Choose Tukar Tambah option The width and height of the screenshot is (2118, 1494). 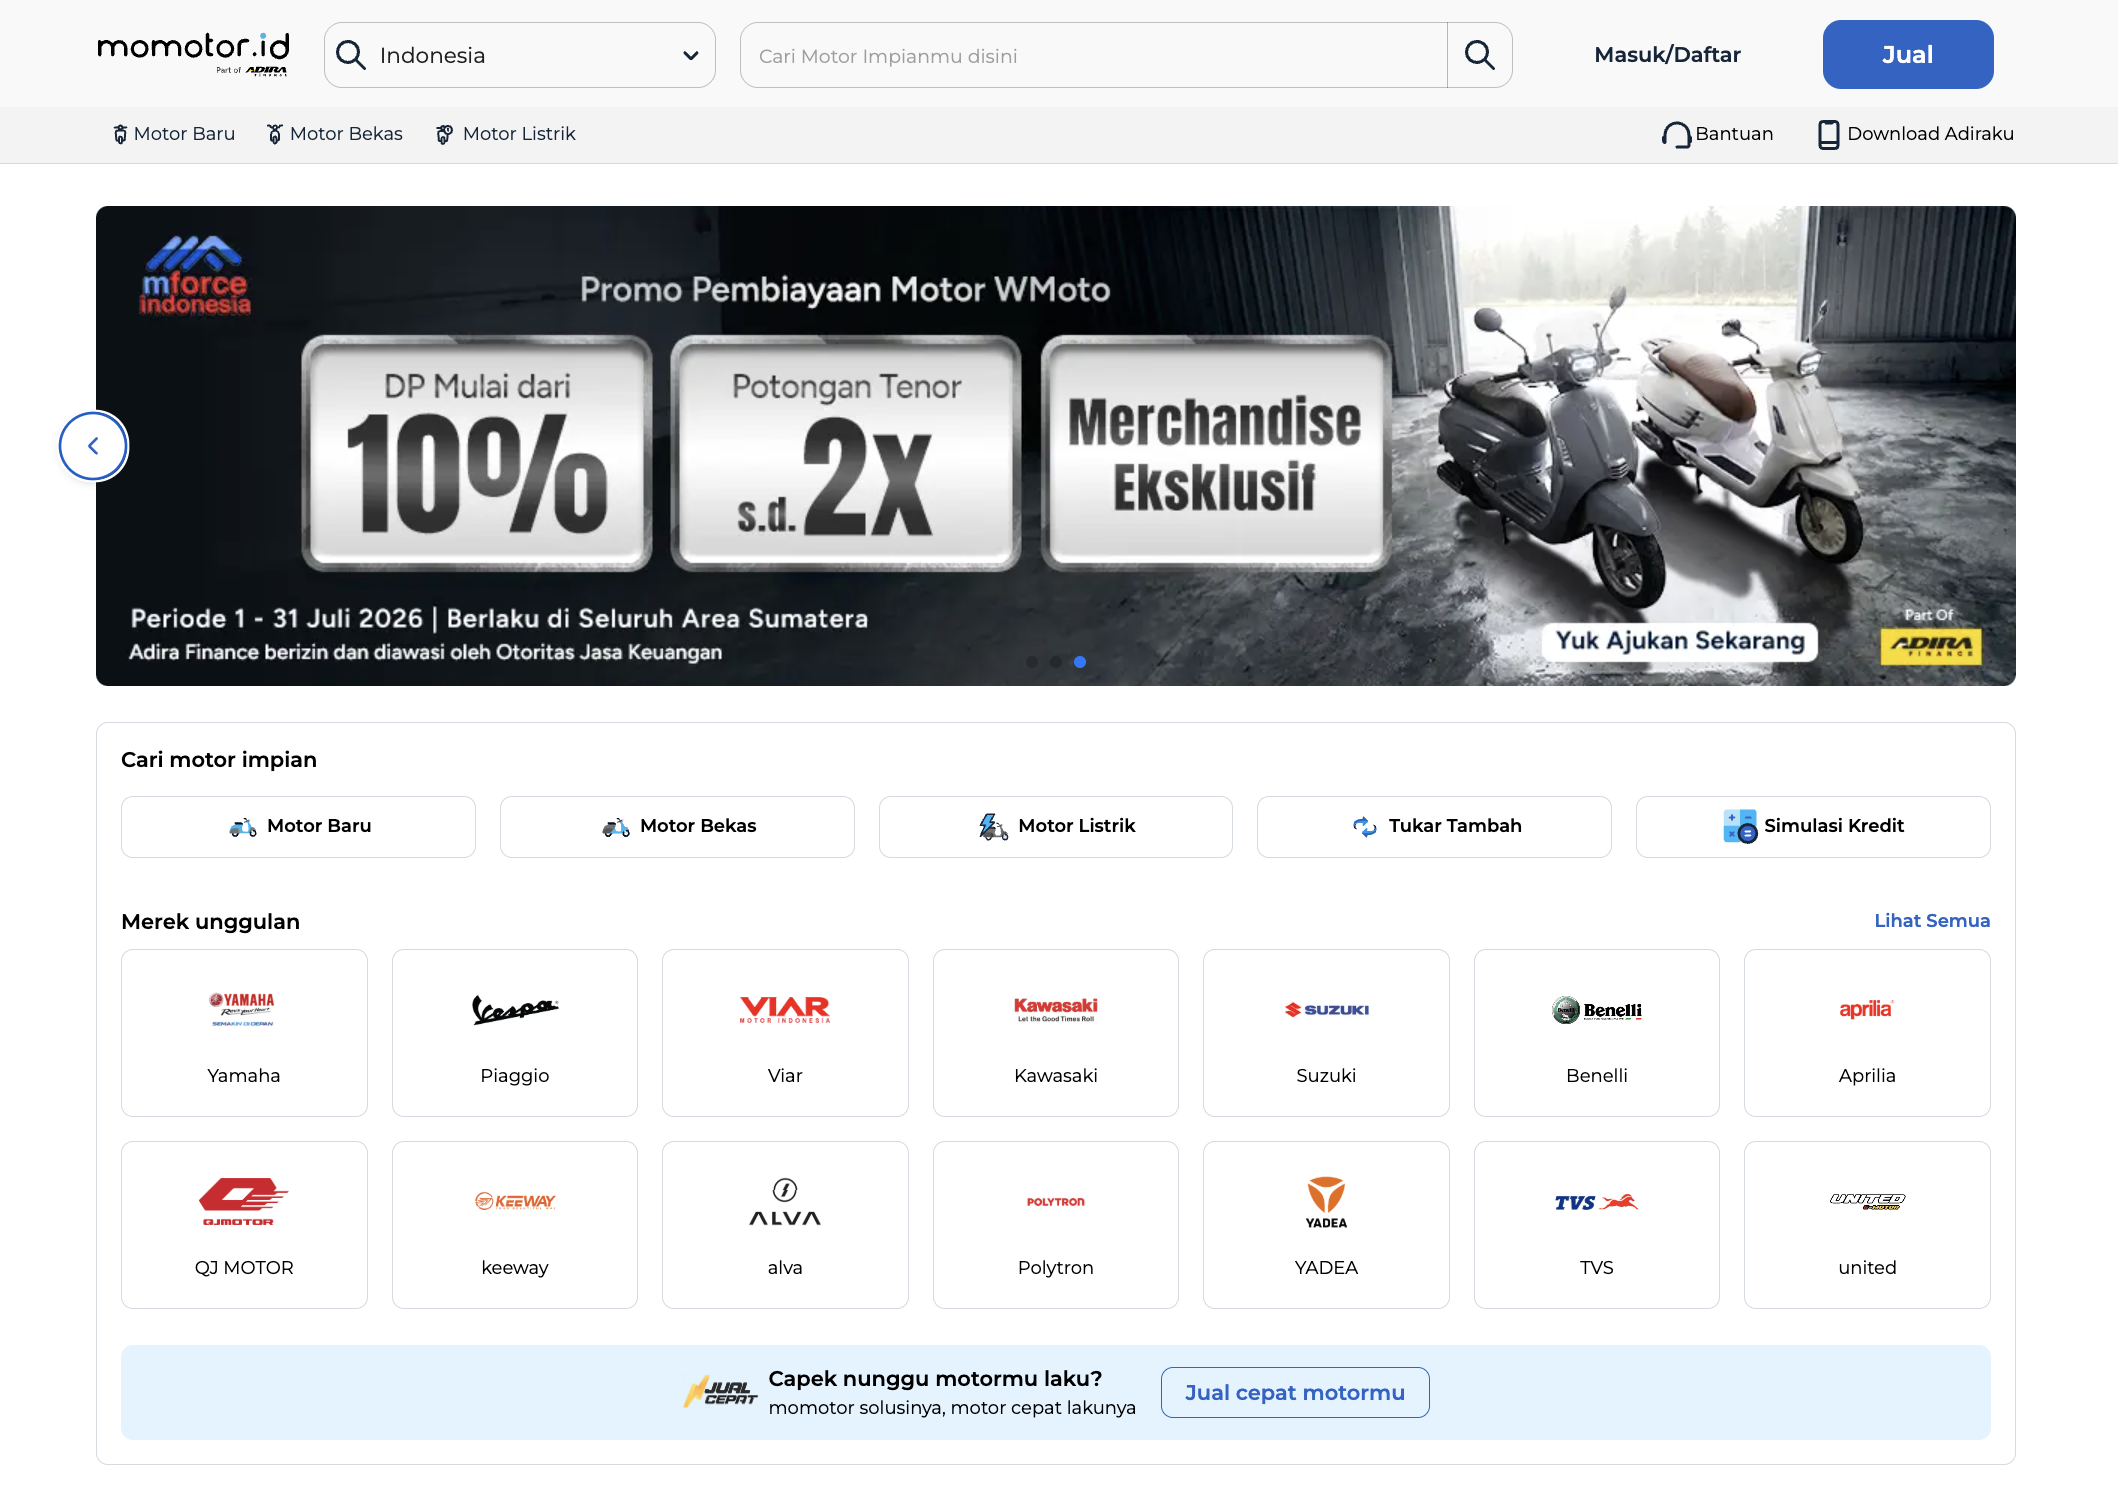click(1434, 826)
